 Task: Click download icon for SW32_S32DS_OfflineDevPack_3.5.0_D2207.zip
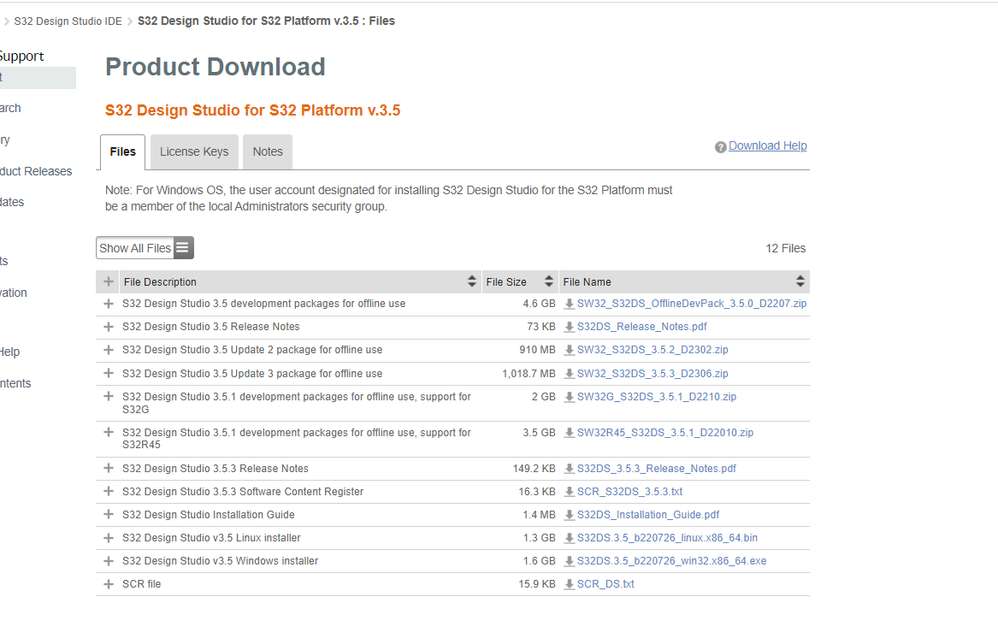tap(566, 302)
